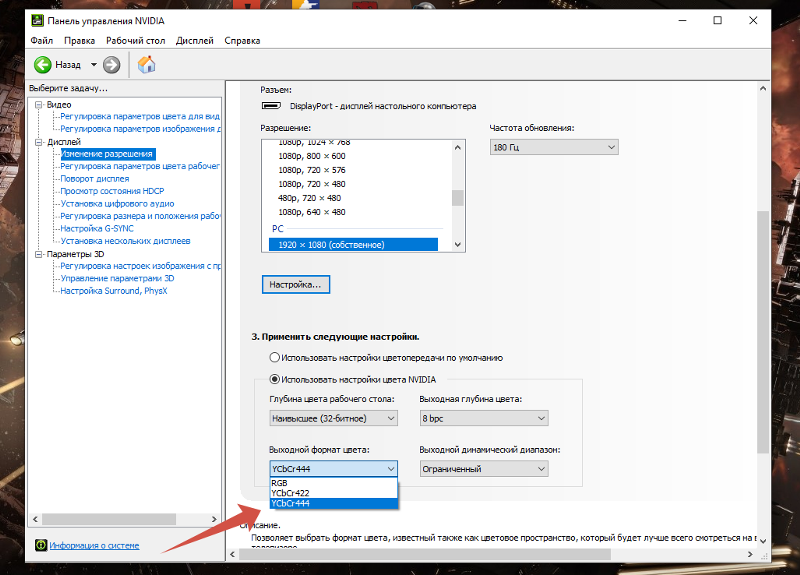Open Регулировка параметров цвета рабочего стола

140,166
